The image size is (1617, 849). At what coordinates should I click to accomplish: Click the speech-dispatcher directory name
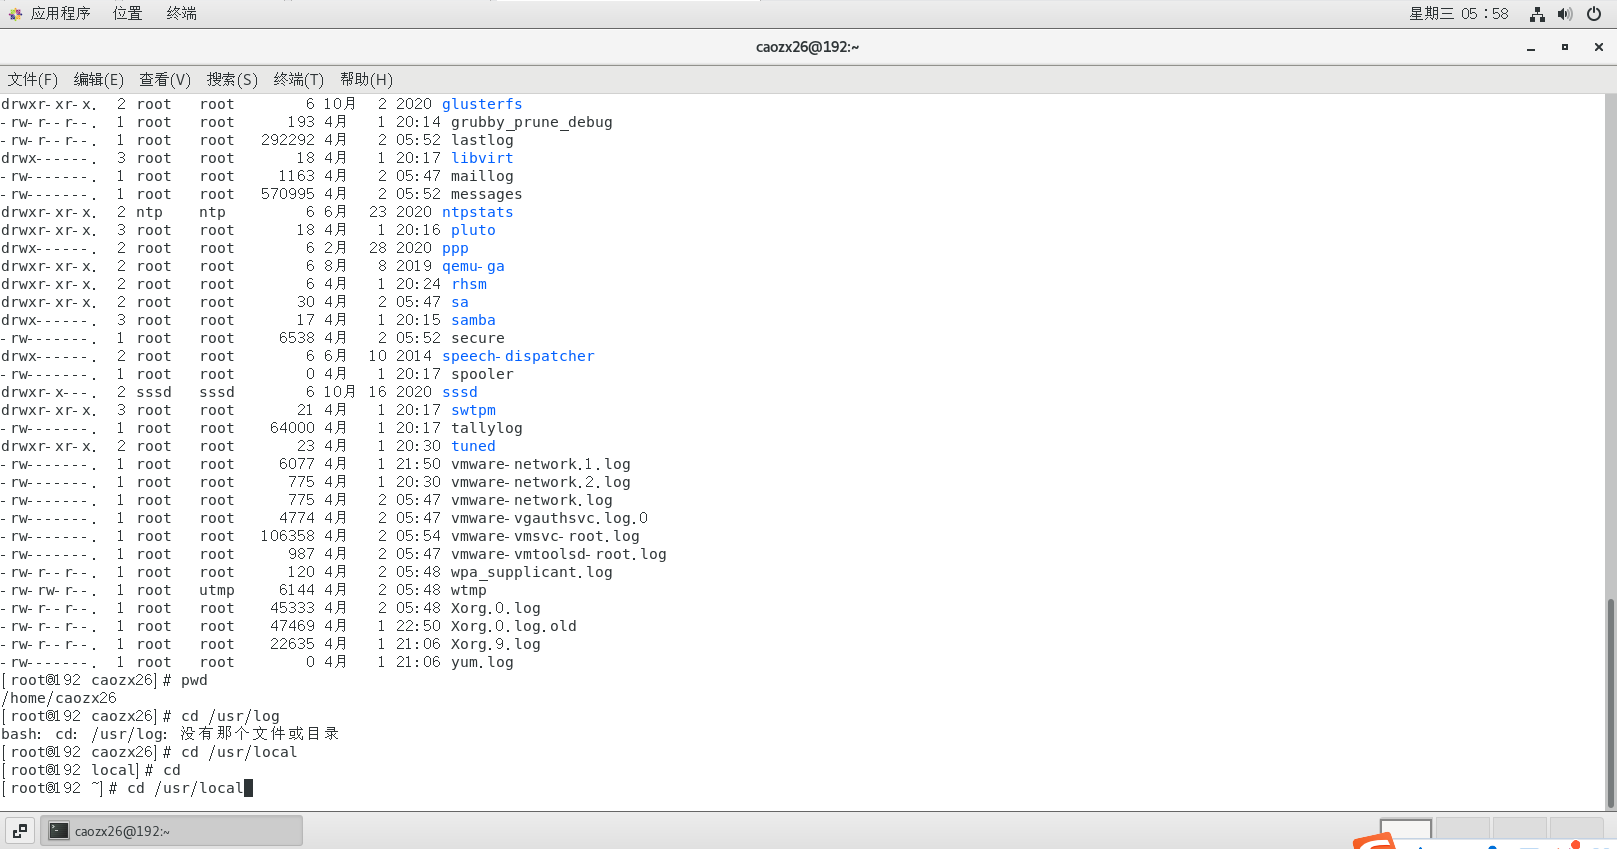518,356
